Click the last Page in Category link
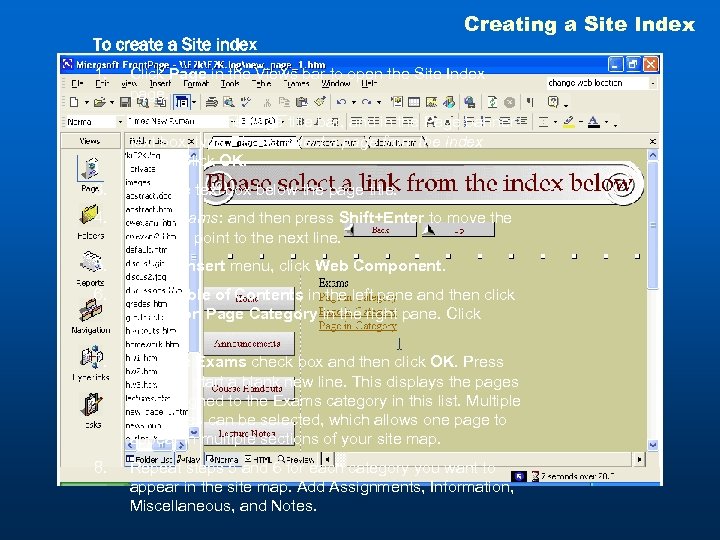Image resolution: width=720 pixels, height=540 pixels. 358,326
